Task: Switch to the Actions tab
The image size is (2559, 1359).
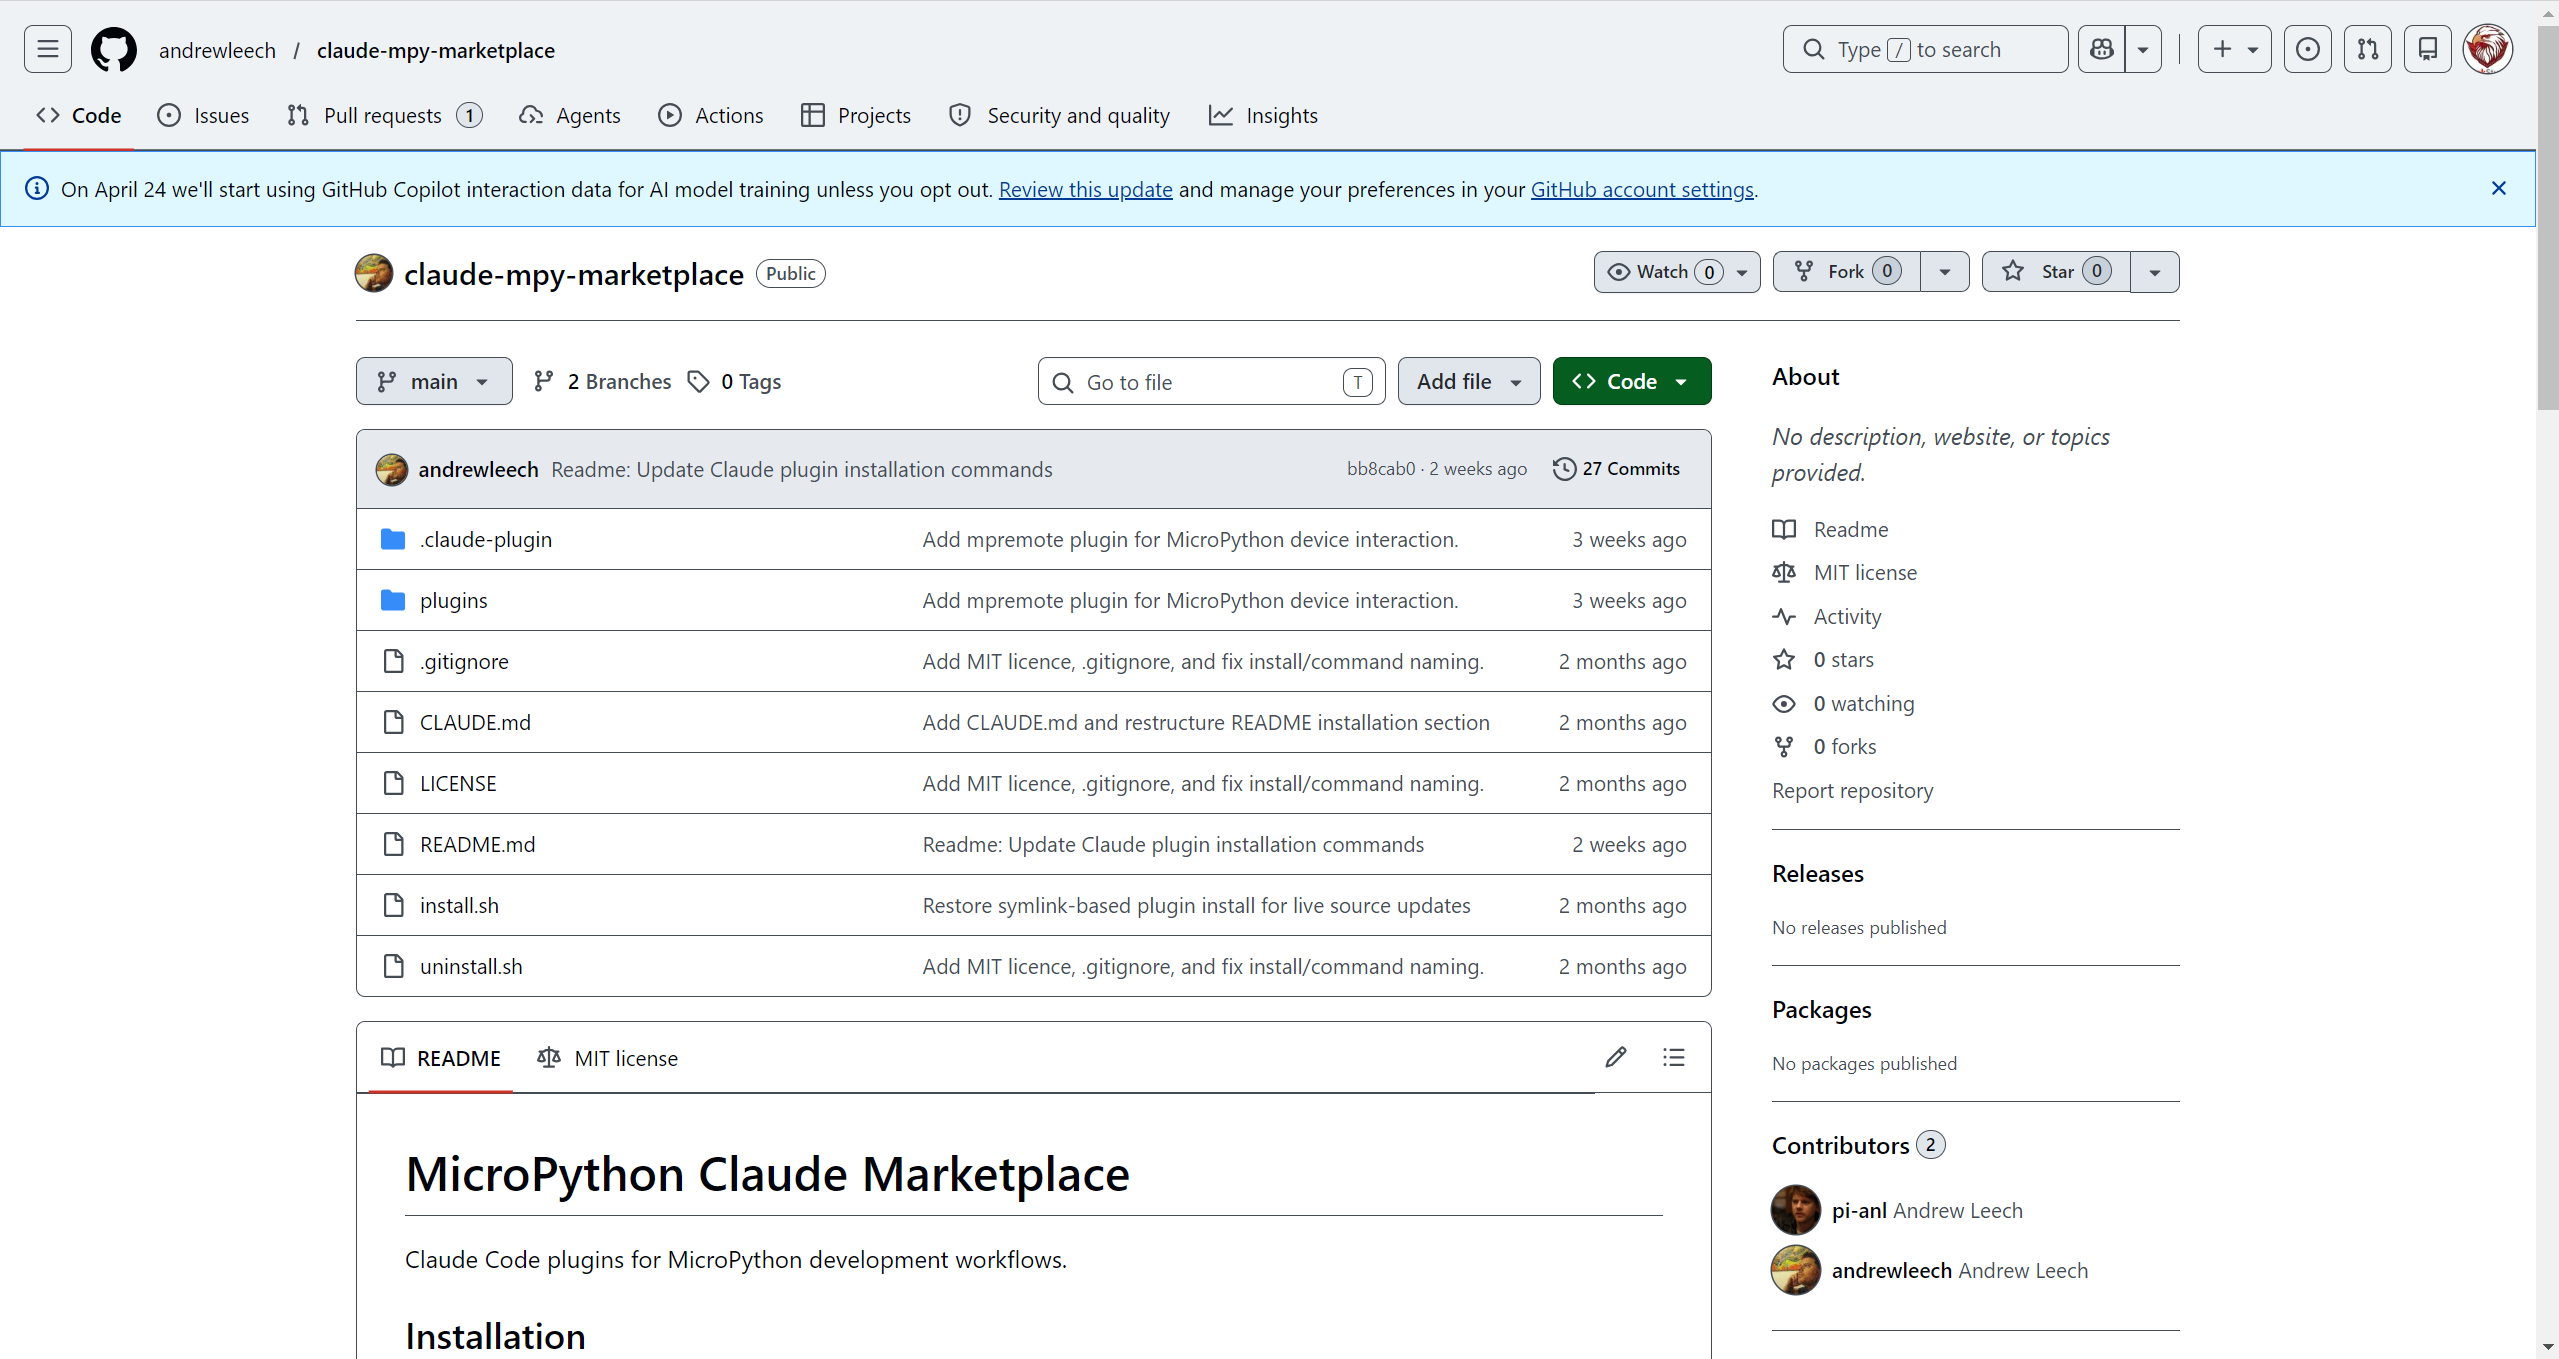Action: coord(711,116)
